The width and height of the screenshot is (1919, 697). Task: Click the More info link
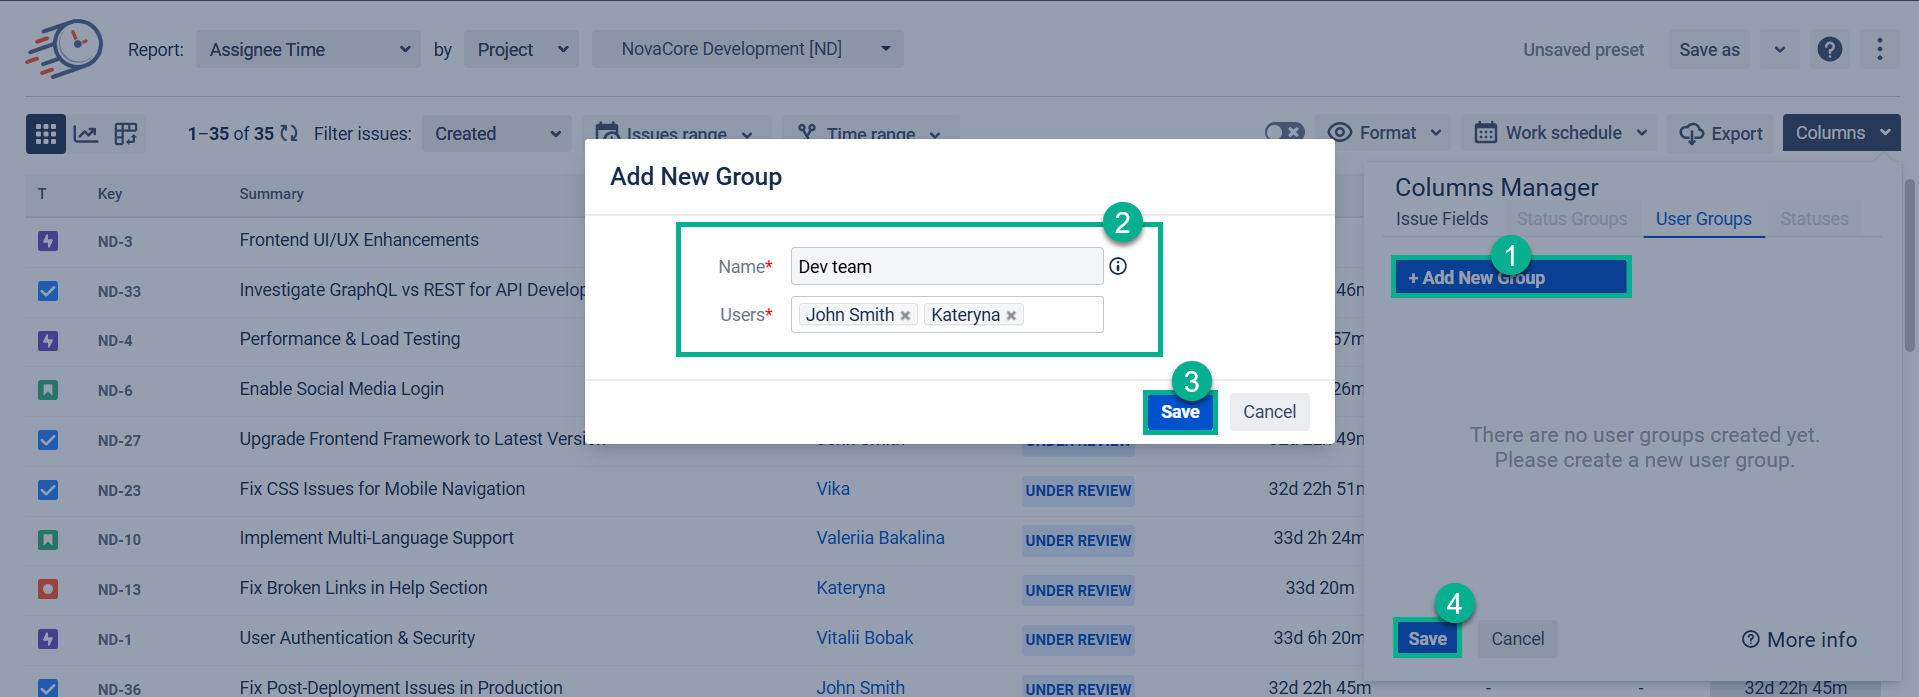coord(1799,640)
